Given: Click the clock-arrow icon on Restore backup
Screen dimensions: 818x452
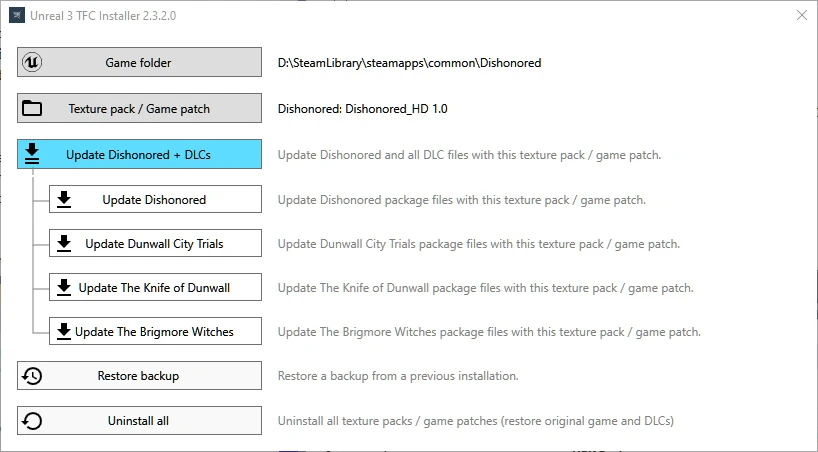Looking at the screenshot, I should coord(32,376).
